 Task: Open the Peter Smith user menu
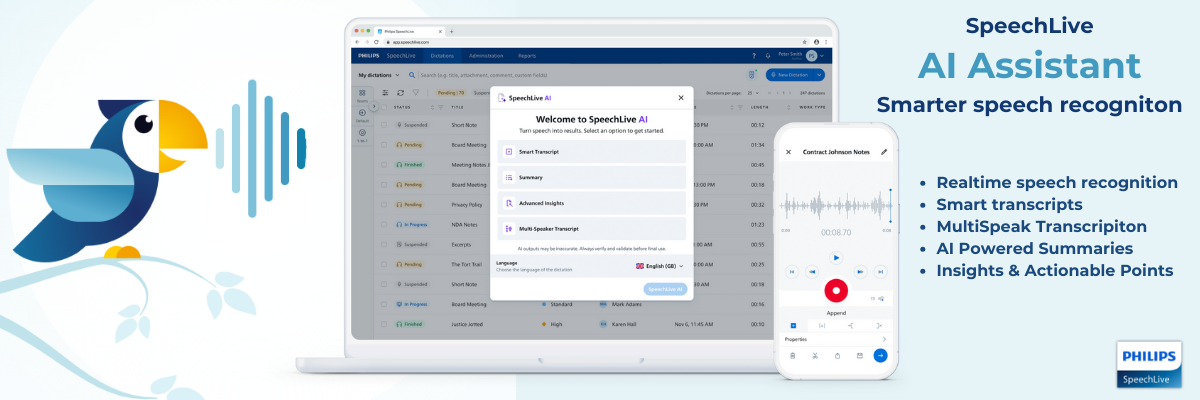coord(801,56)
